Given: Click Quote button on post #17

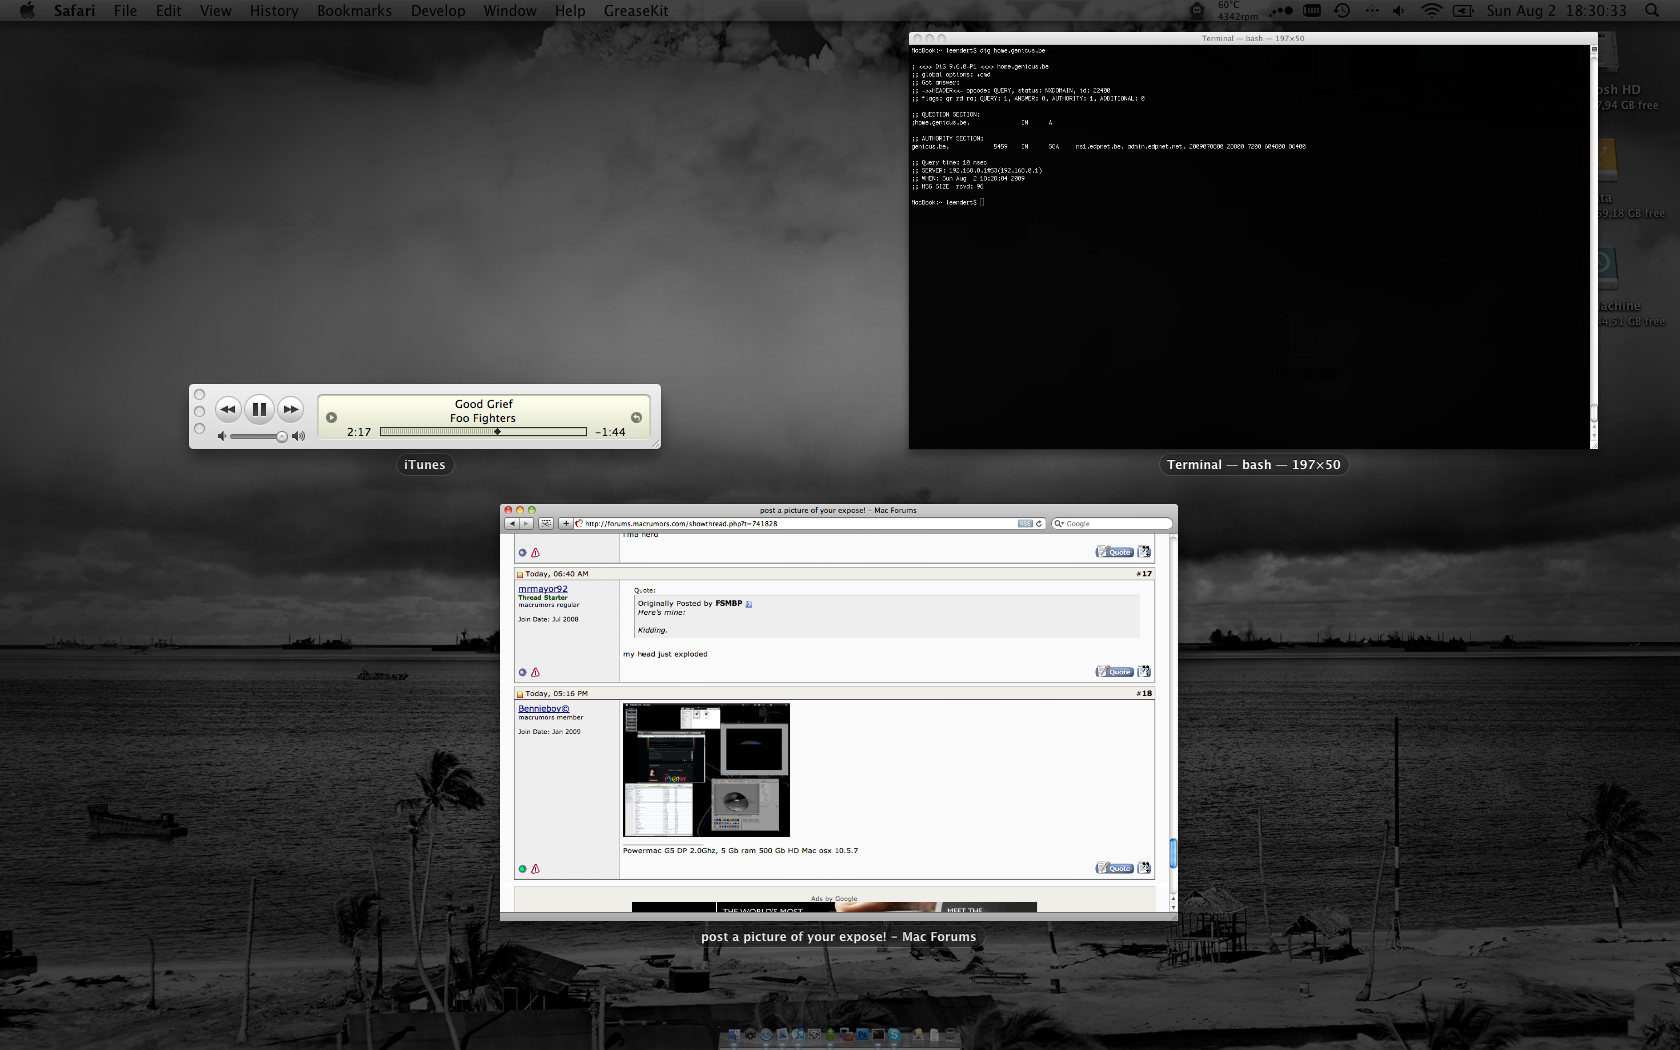Looking at the screenshot, I should 1114,672.
